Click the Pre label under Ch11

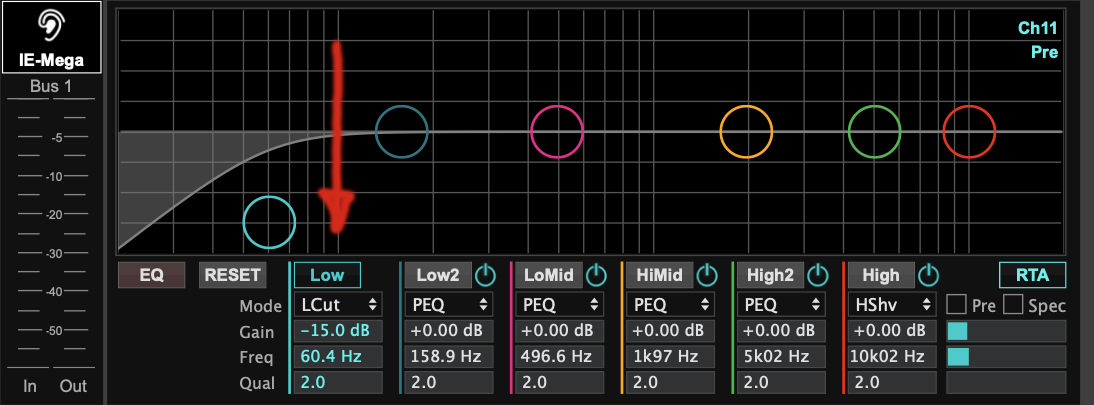click(x=1044, y=52)
